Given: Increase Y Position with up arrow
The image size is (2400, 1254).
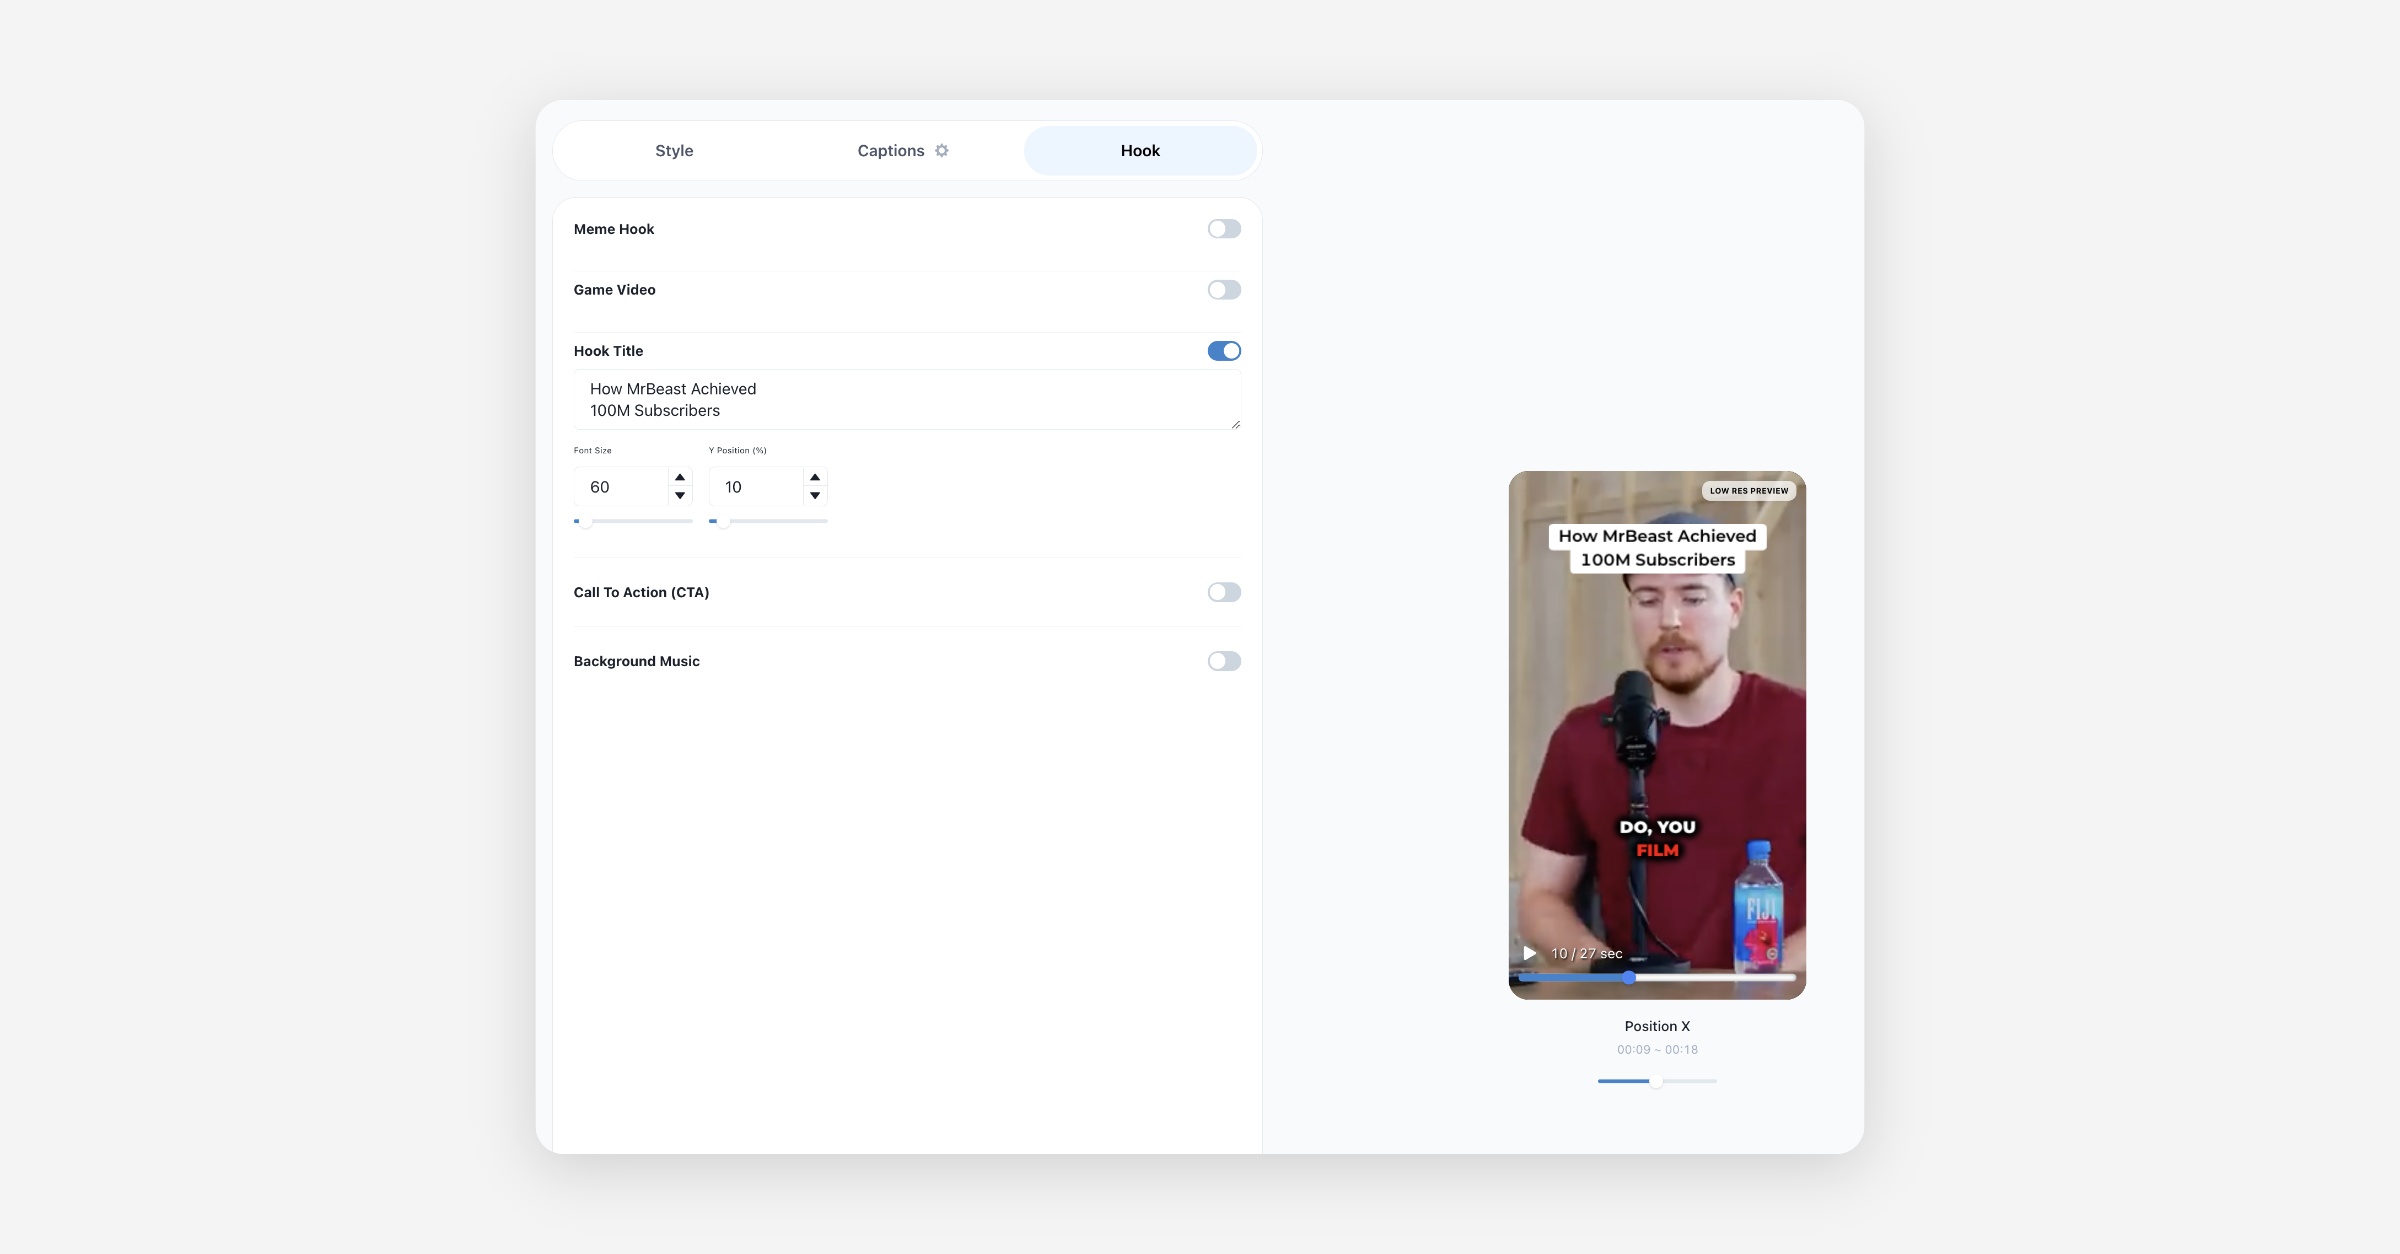Looking at the screenshot, I should (x=815, y=477).
